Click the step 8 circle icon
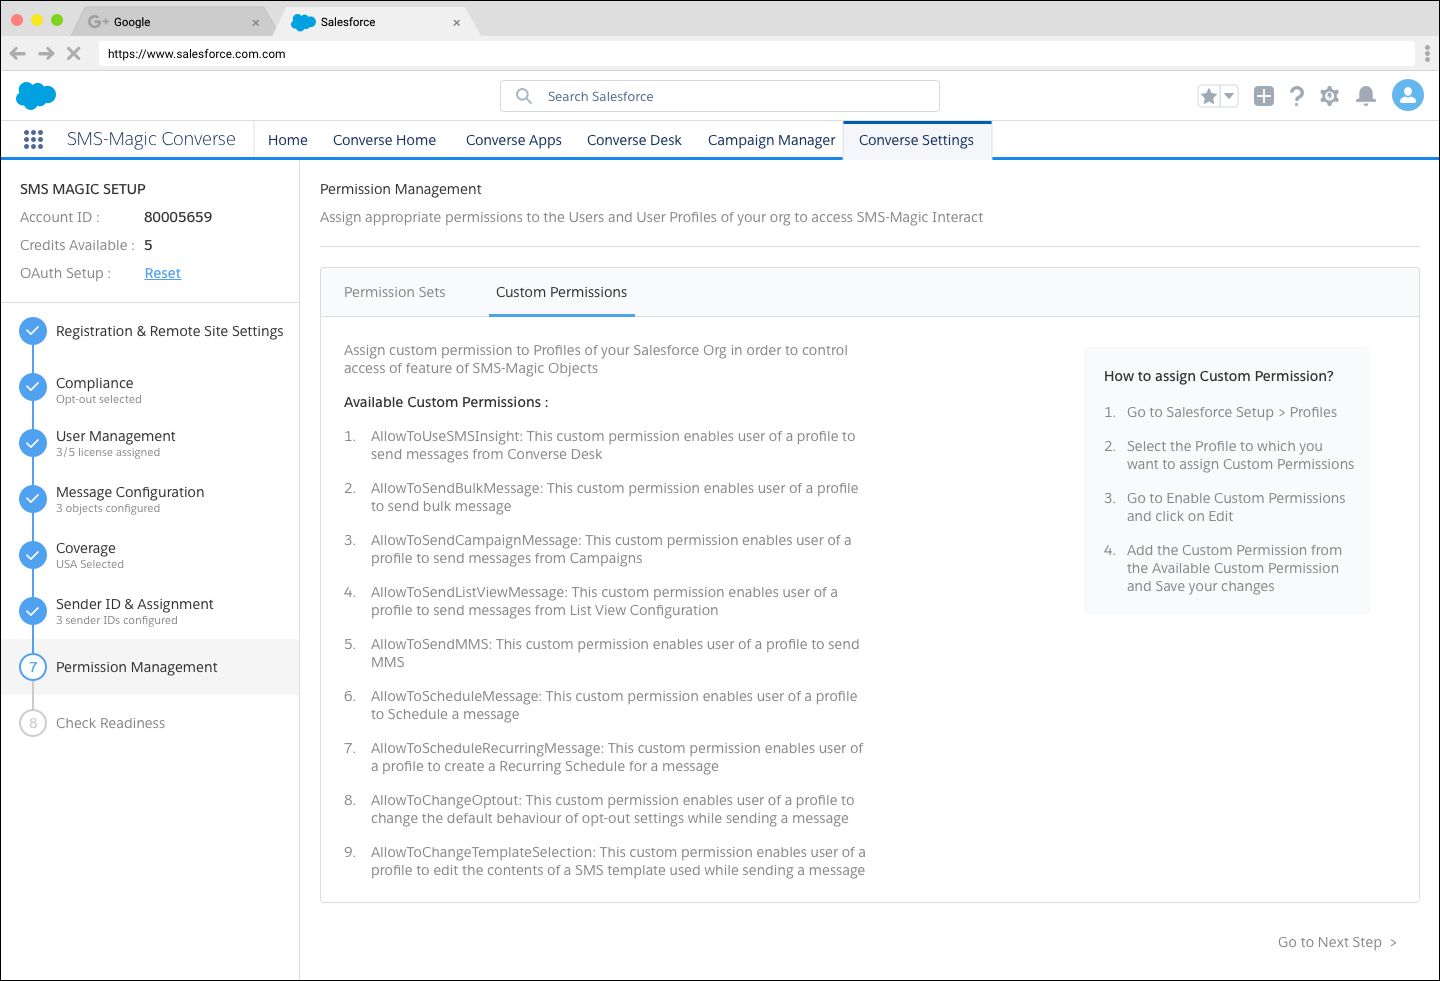Screen dimensions: 1440x981 33,723
